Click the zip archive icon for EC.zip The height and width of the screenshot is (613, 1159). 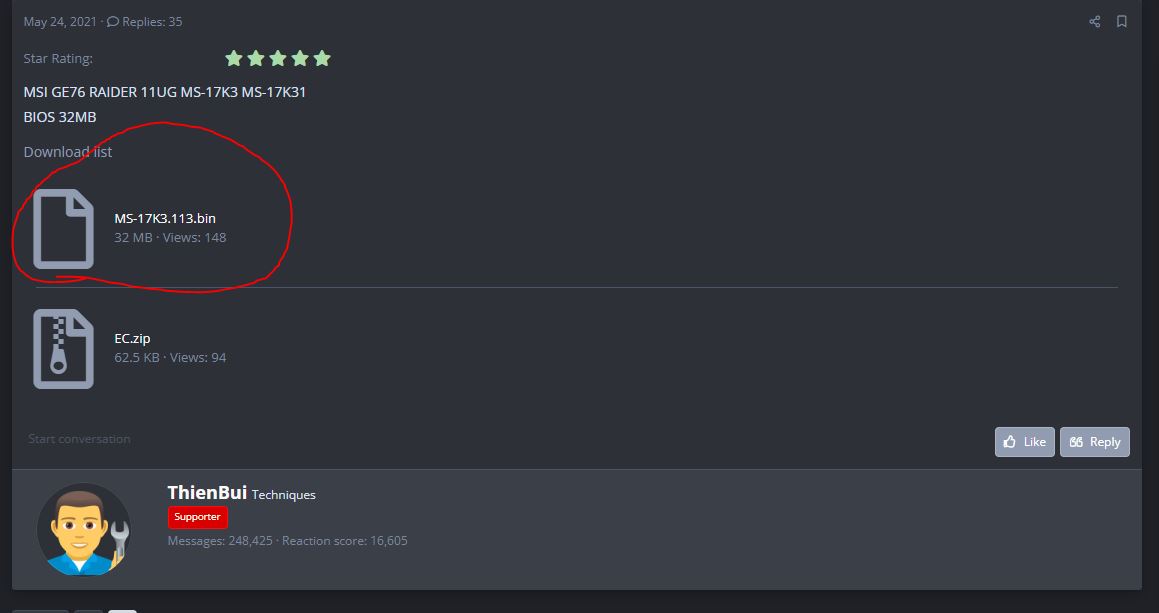[64, 349]
